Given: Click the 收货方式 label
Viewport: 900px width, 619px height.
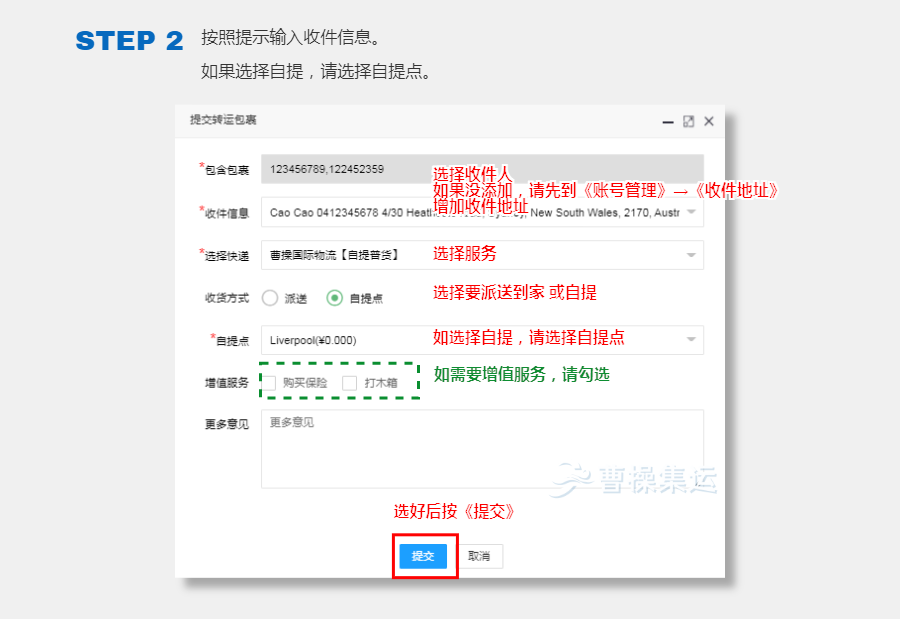Looking at the screenshot, I should (227, 298).
